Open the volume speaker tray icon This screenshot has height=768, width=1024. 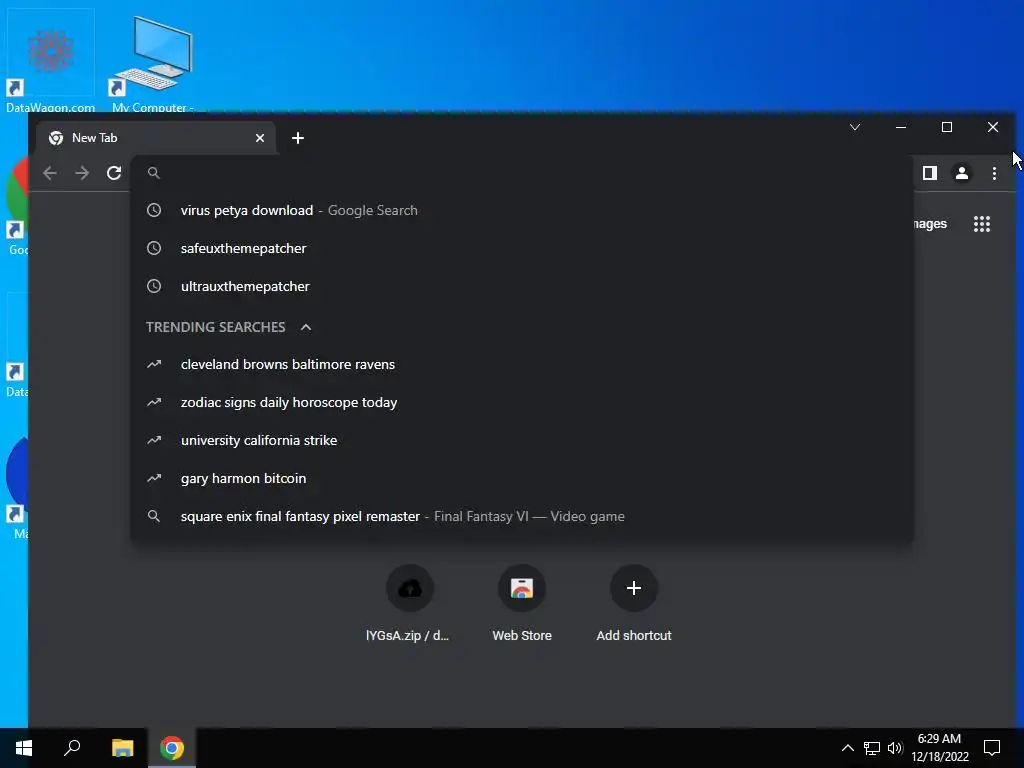point(895,748)
